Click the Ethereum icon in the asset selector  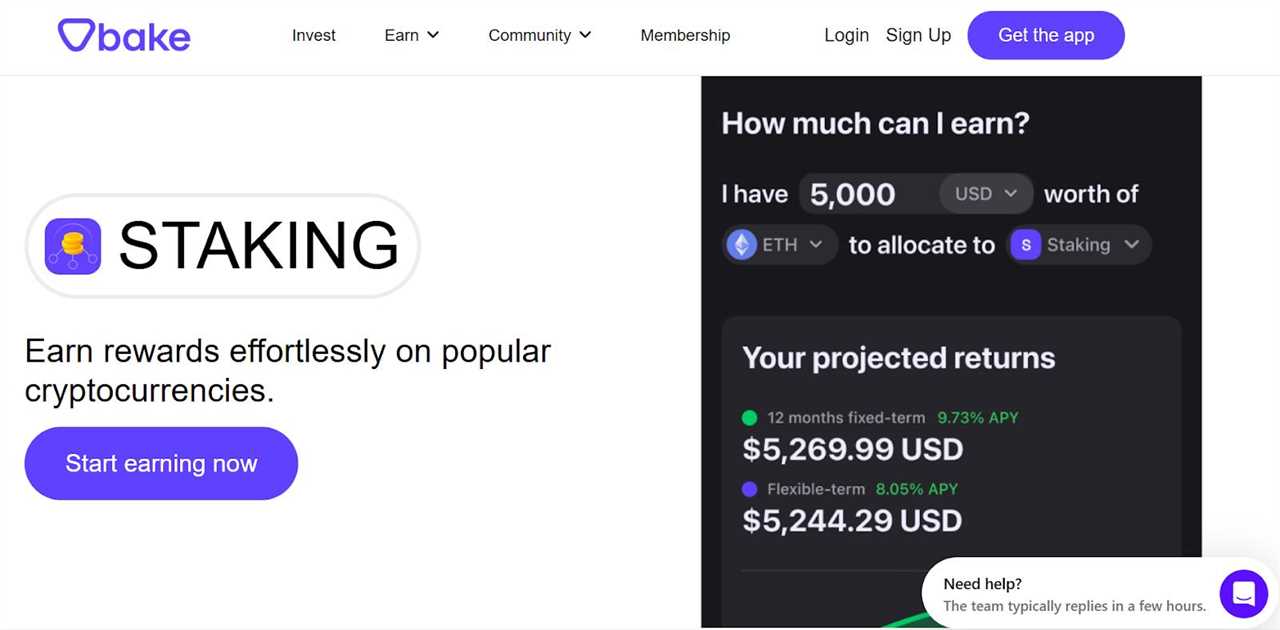tap(741, 244)
